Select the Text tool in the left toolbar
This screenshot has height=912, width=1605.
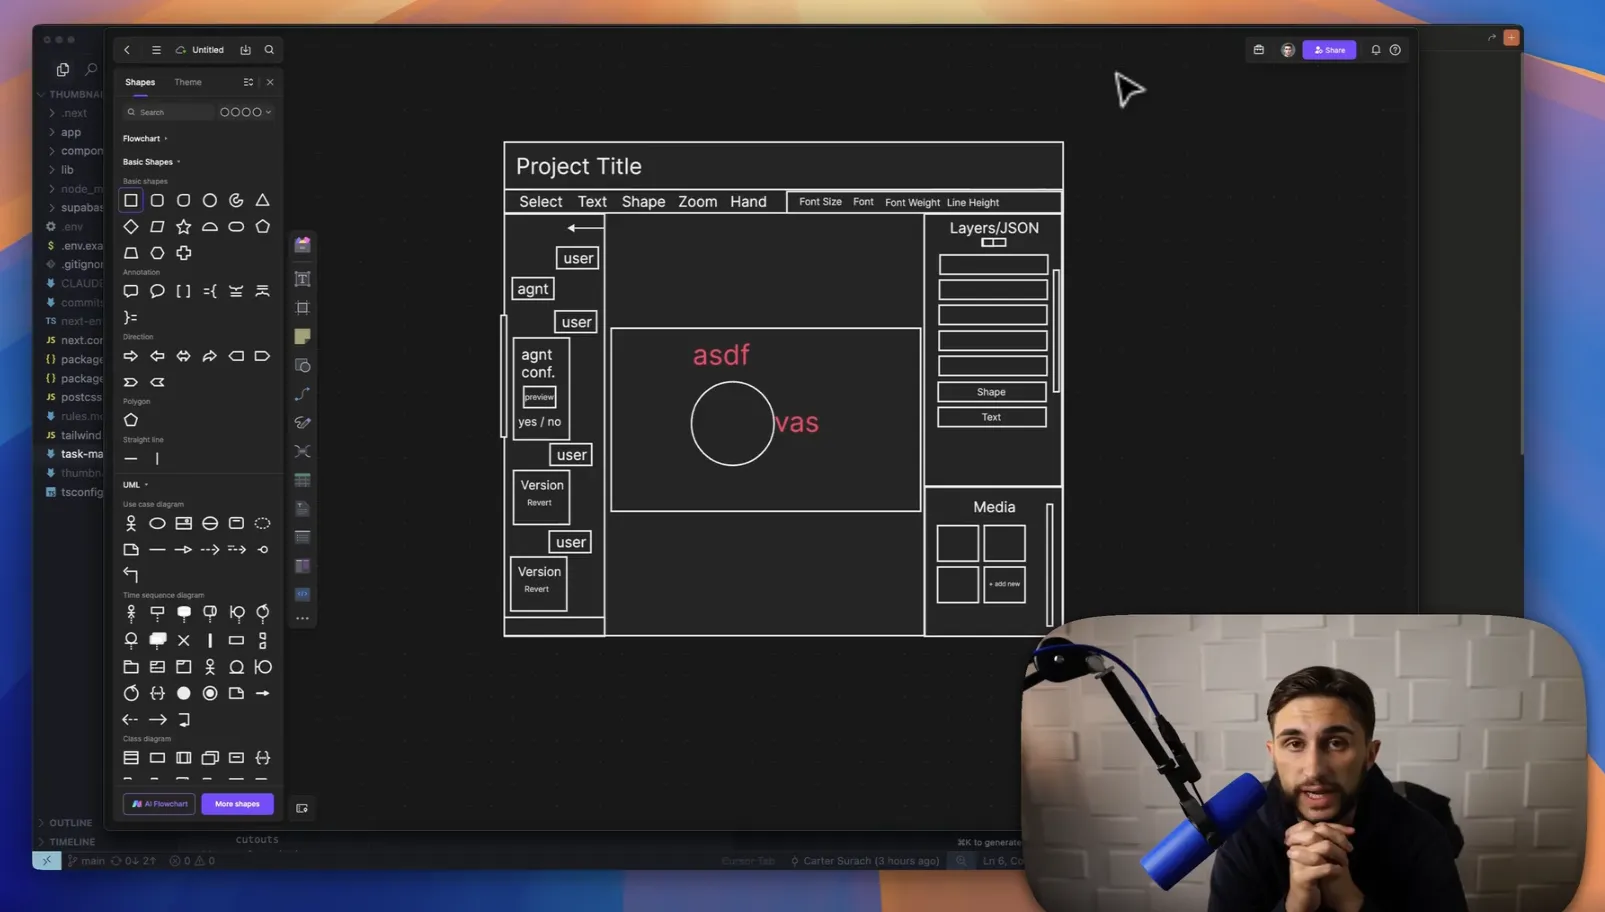point(303,278)
